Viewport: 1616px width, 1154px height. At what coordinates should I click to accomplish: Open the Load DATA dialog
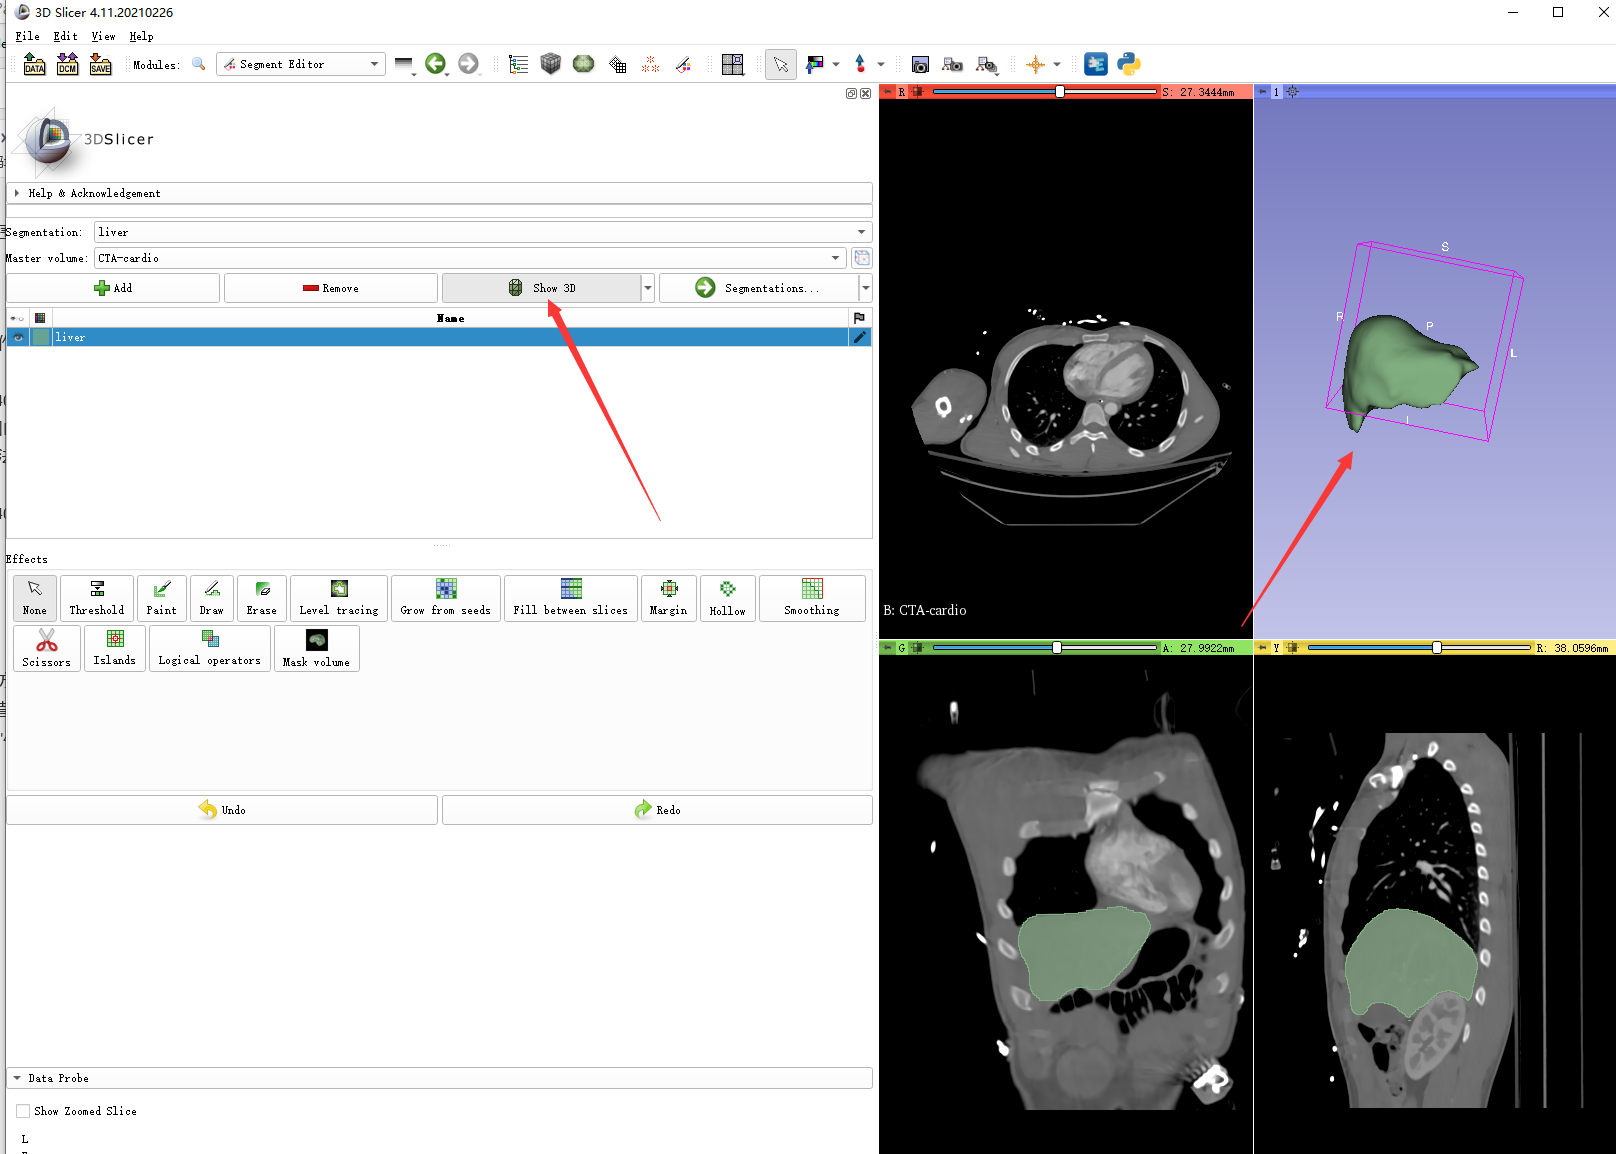tap(34, 63)
